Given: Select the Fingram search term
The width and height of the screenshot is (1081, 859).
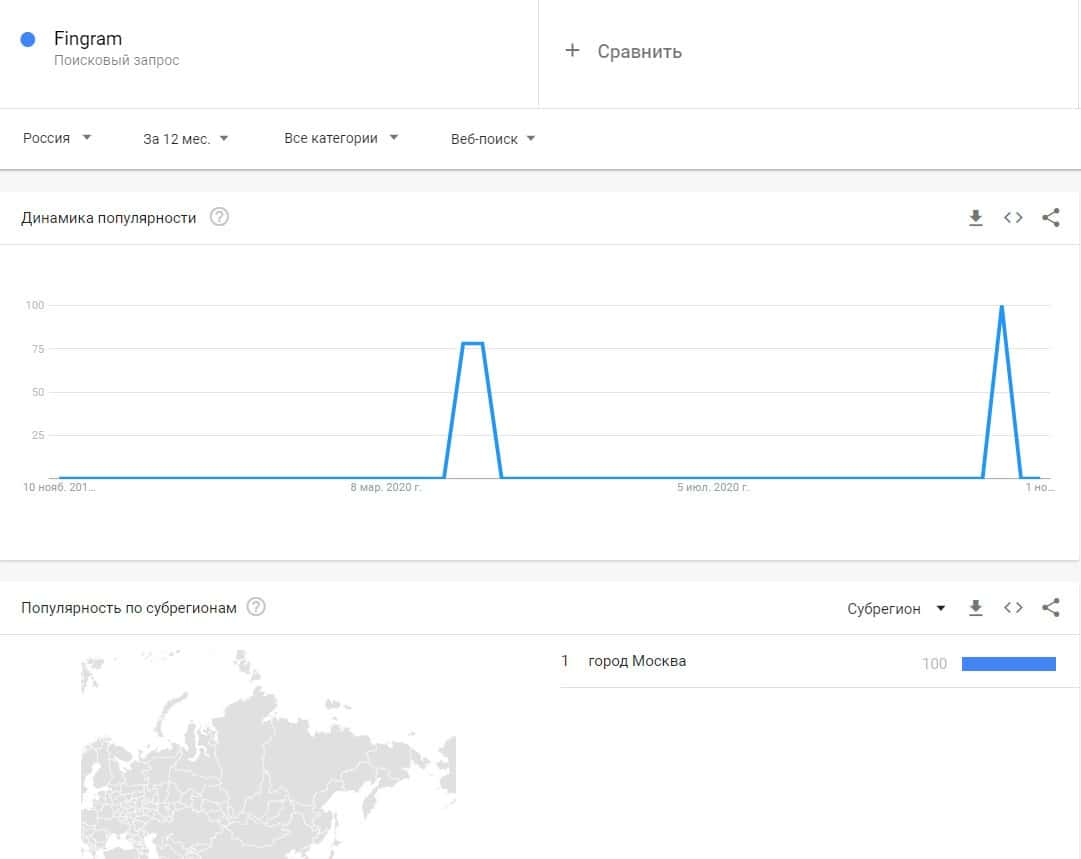Looking at the screenshot, I should click(x=88, y=39).
